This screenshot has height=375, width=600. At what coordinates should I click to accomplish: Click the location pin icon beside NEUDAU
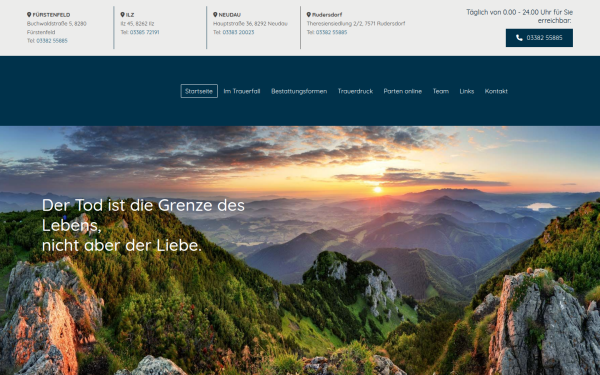(x=215, y=15)
